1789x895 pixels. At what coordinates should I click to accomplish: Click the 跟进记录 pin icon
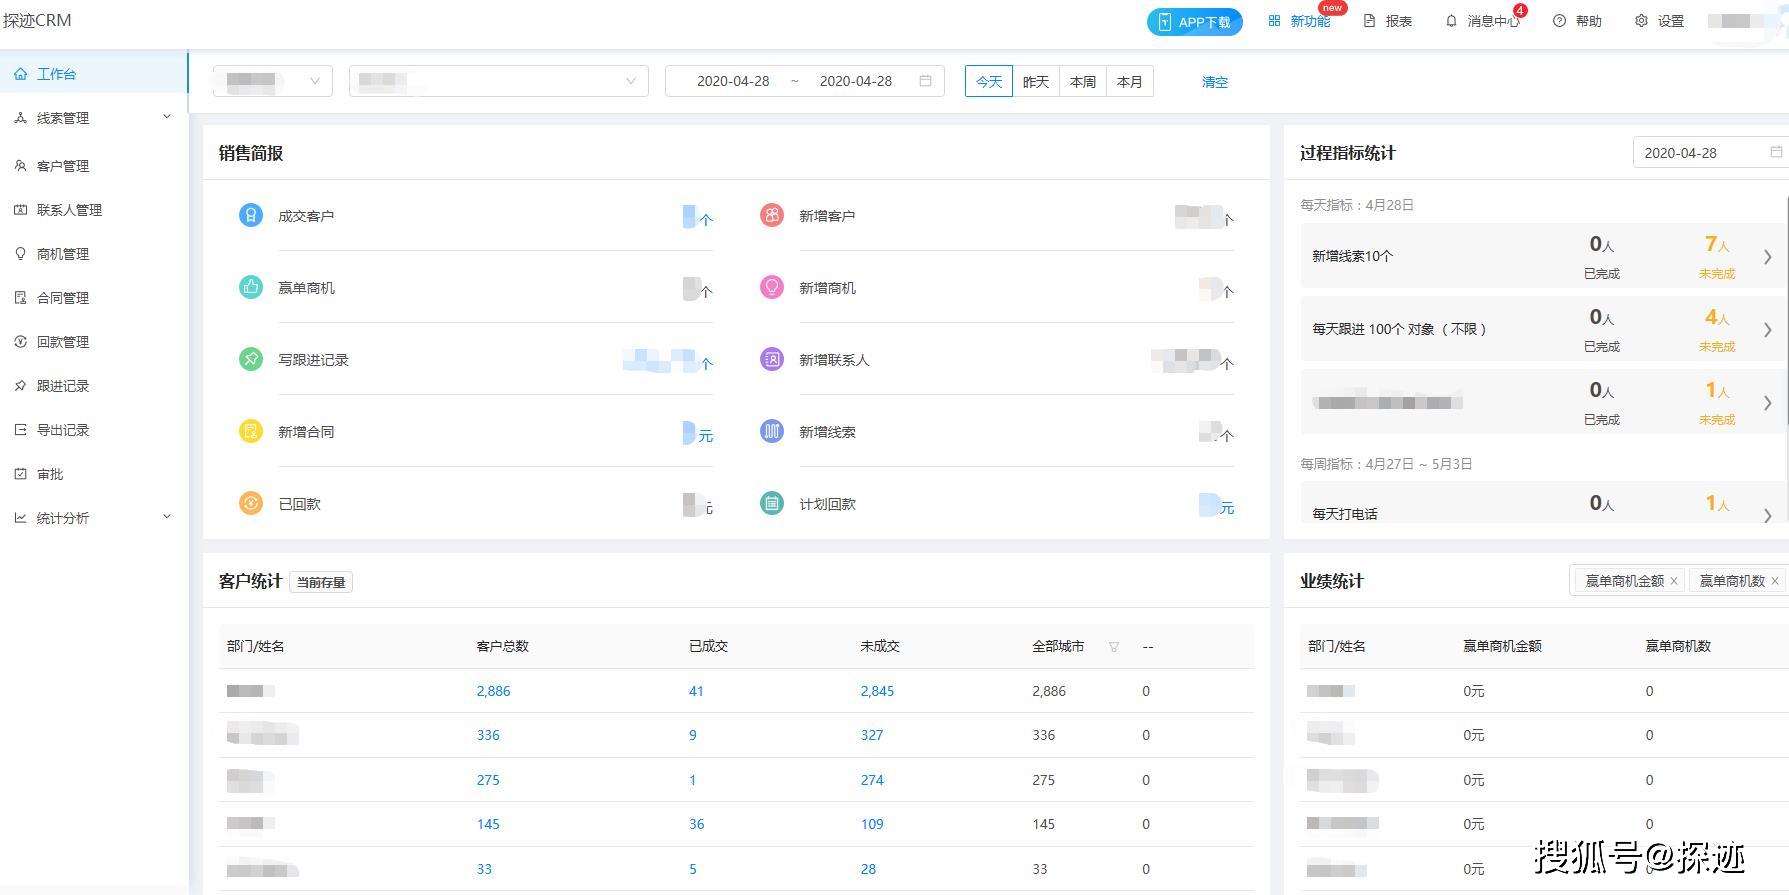click(21, 386)
